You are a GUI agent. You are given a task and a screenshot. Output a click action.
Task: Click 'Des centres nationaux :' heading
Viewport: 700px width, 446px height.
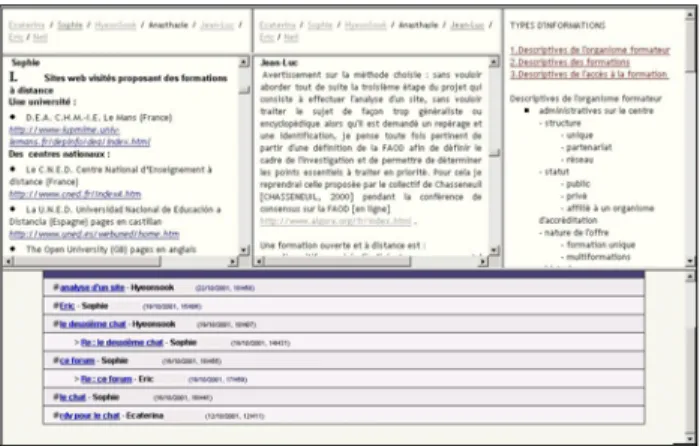[x=59, y=154]
